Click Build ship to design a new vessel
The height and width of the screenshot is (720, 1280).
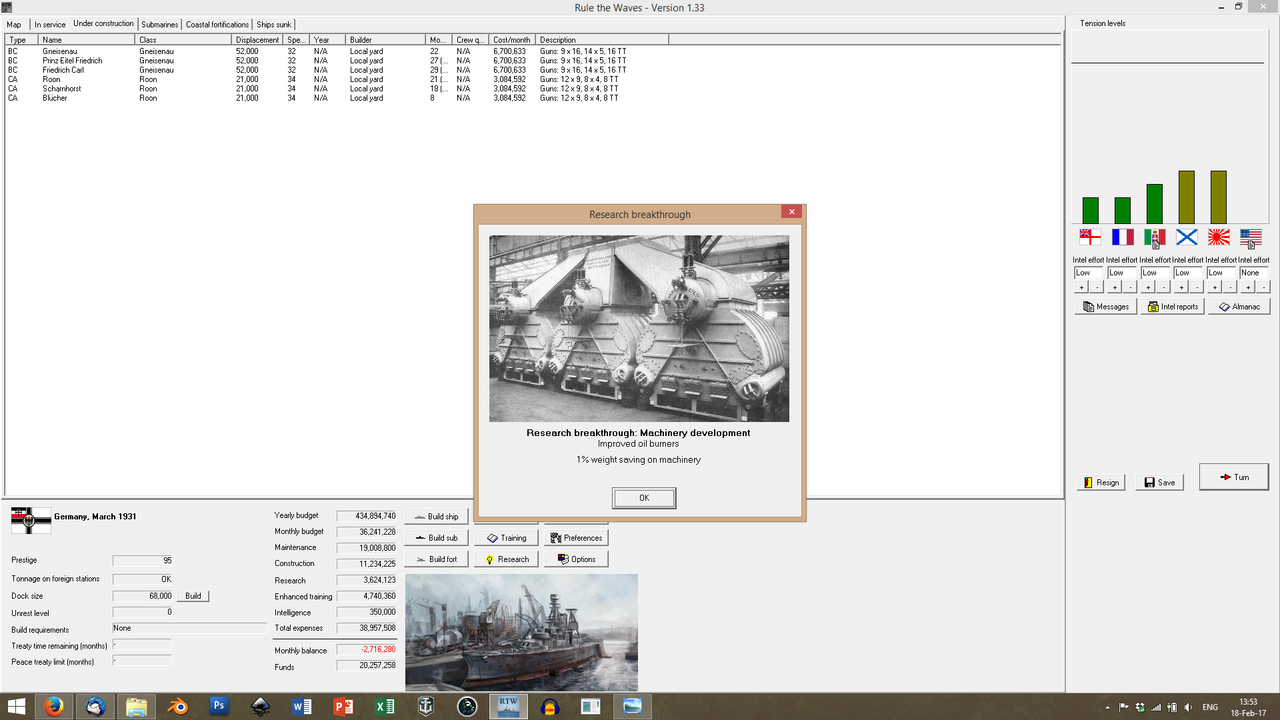click(437, 516)
